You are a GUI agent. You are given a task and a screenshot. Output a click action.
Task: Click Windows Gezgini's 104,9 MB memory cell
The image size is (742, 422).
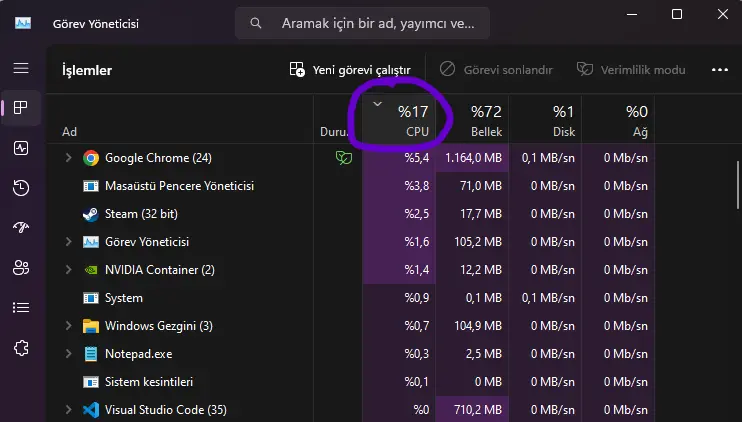point(472,326)
